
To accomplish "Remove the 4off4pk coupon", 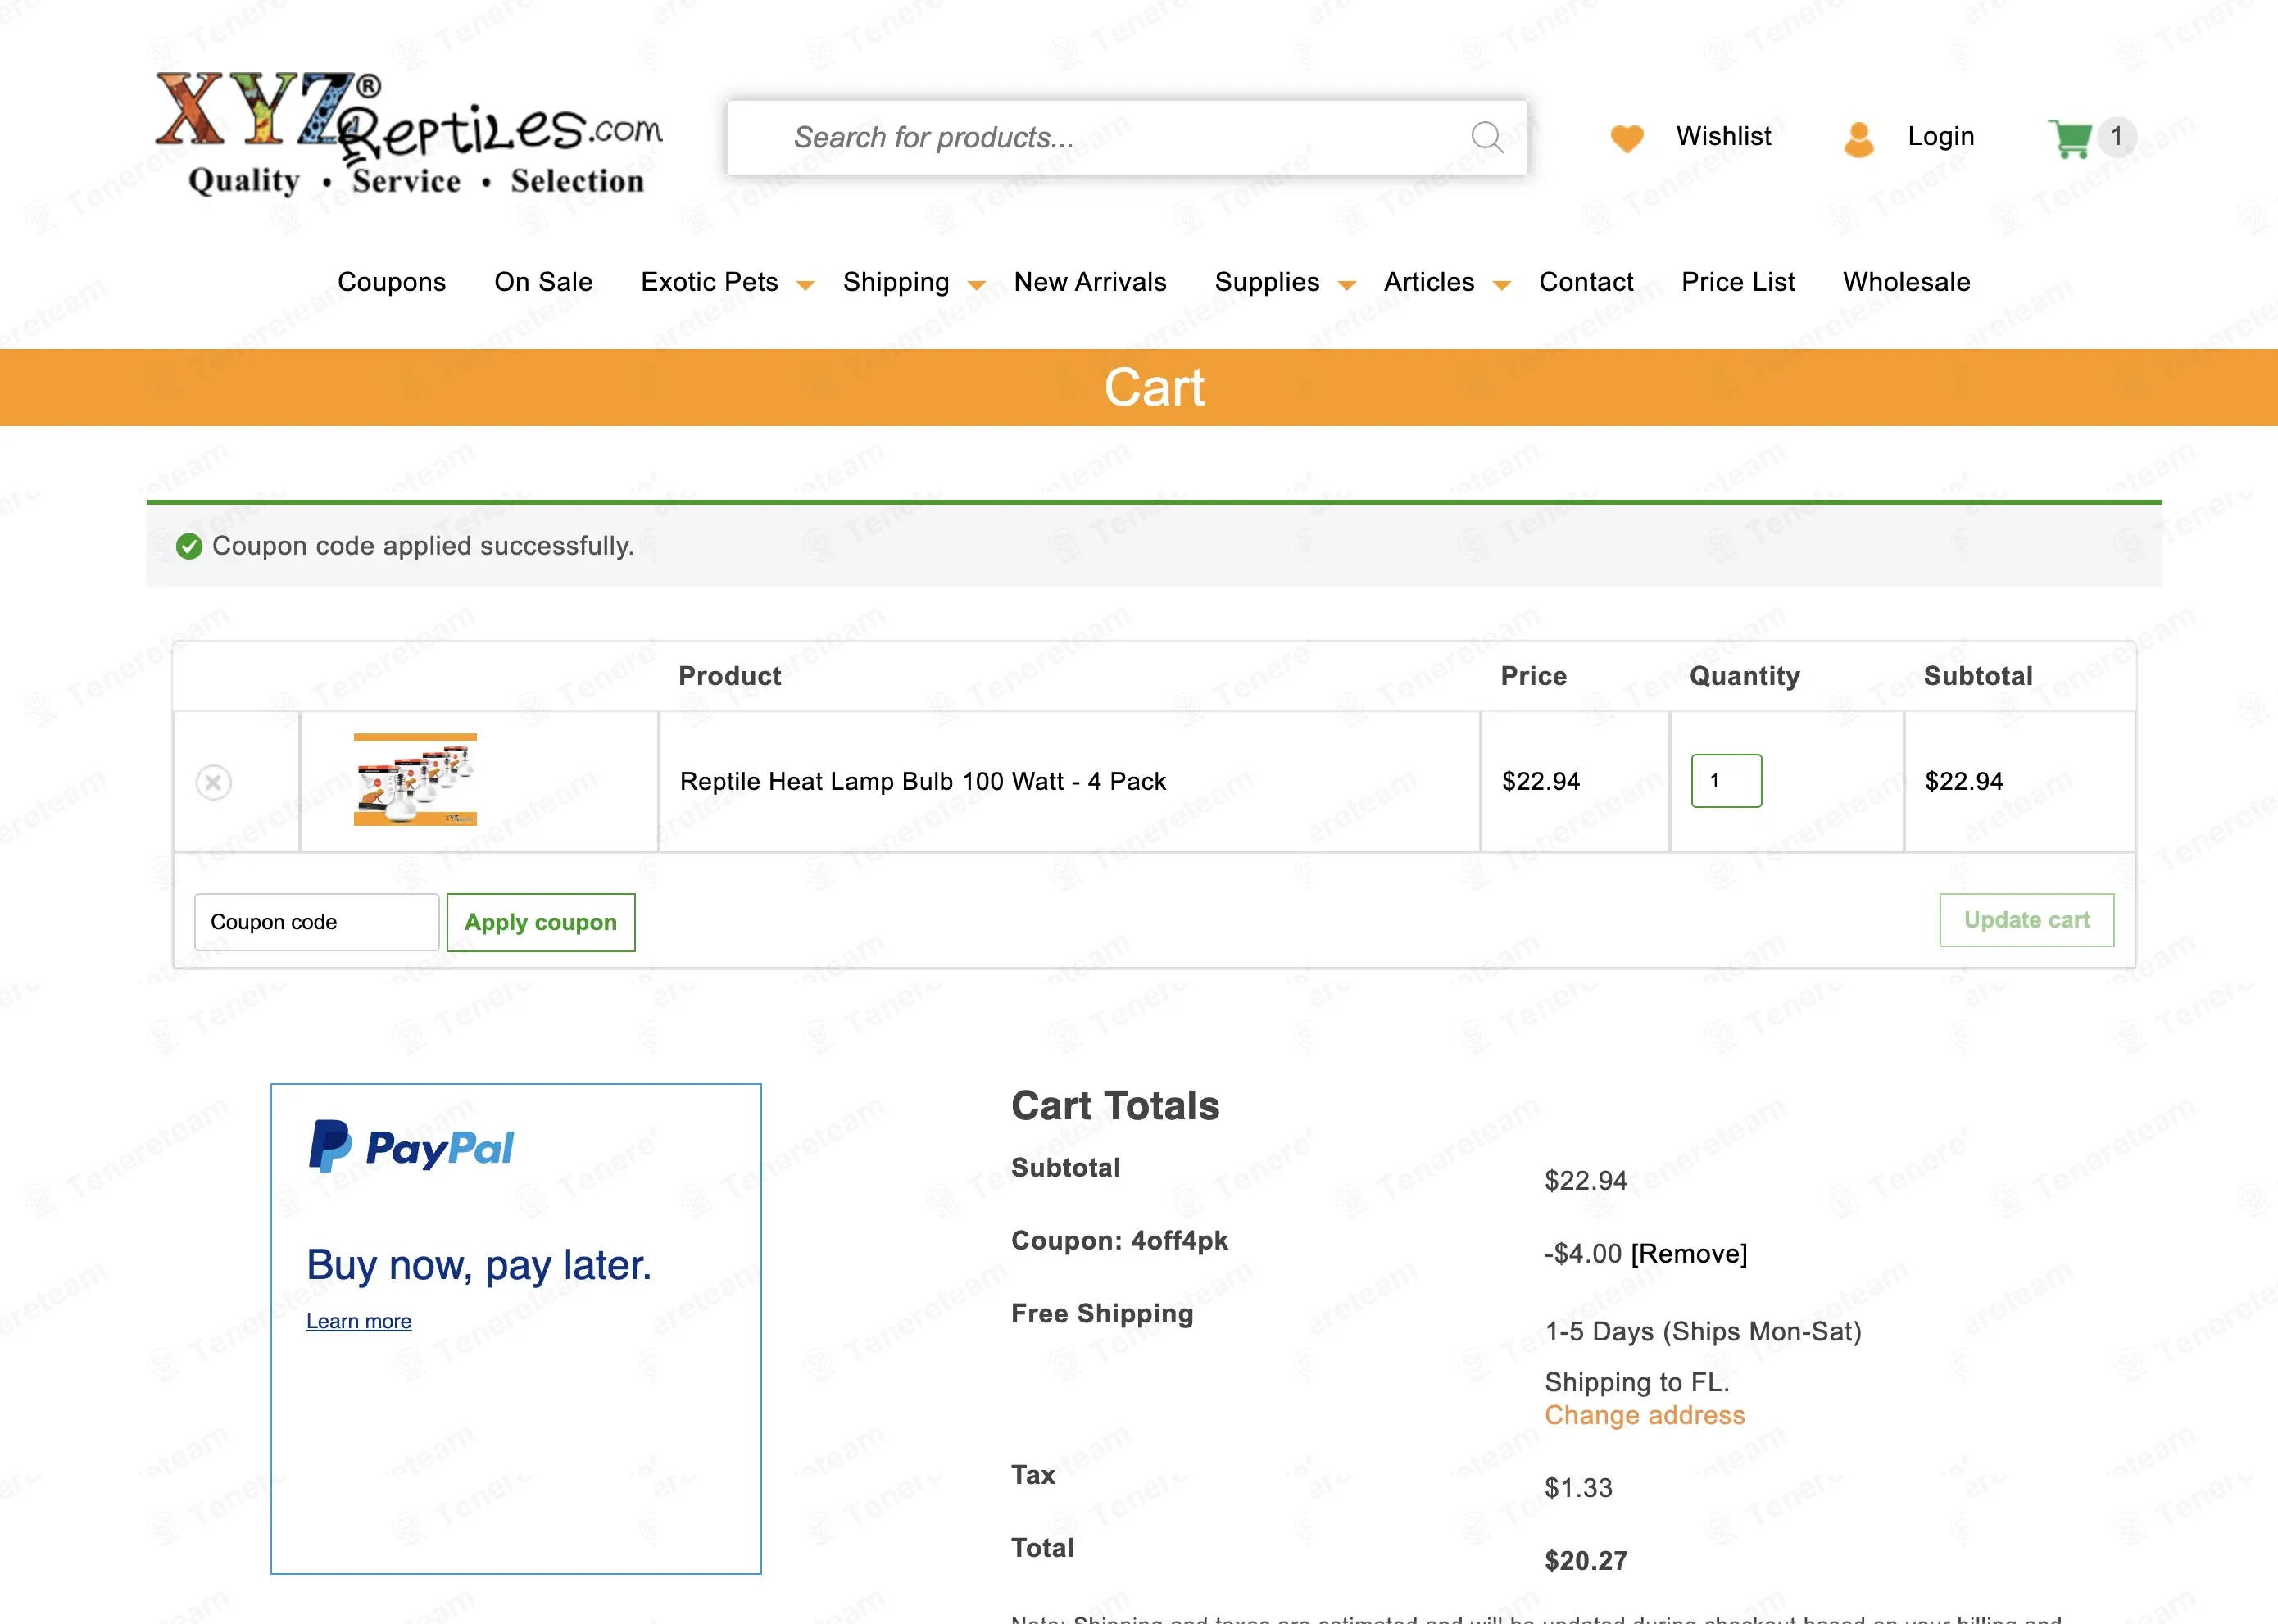I will pos(1689,1253).
